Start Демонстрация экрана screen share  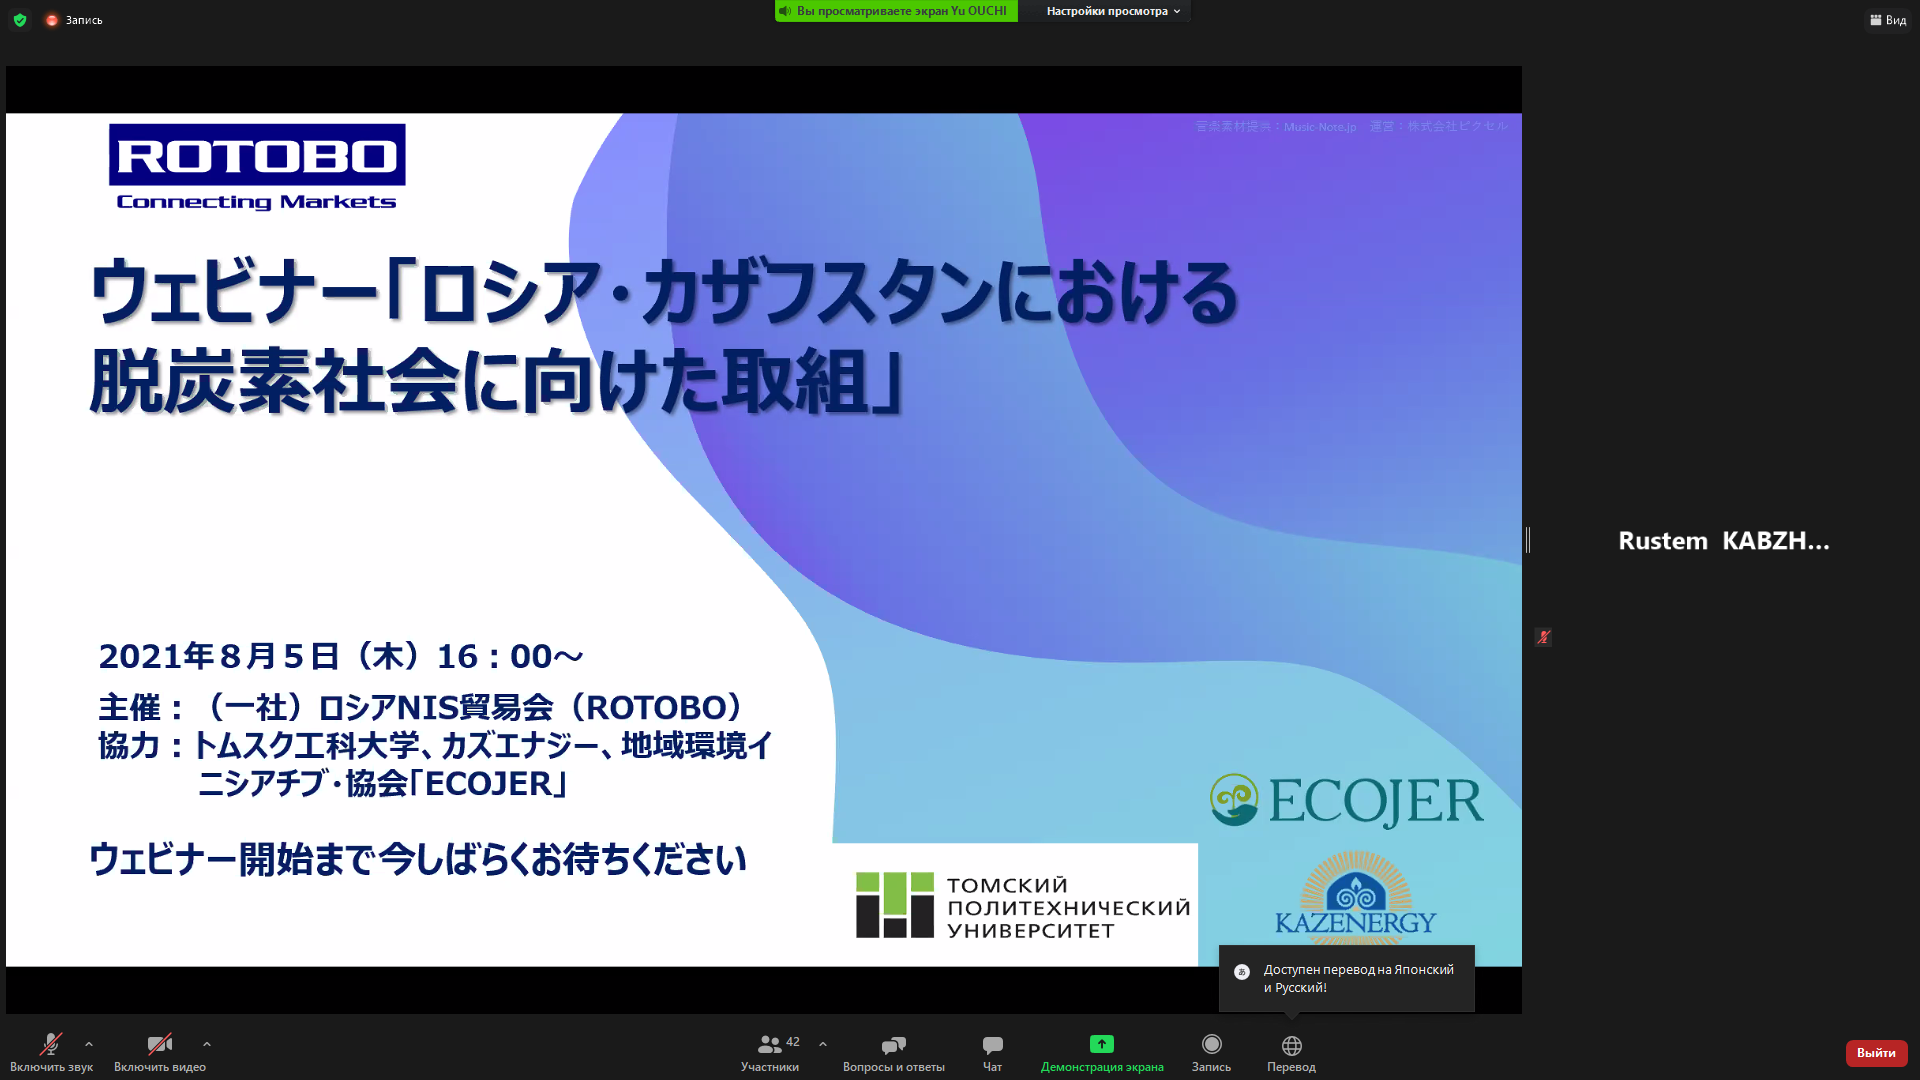point(1102,1052)
